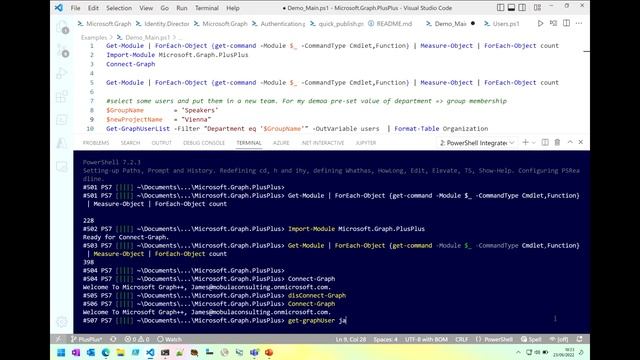Open the PROBLEMS panel tab
640x360 pixels.
(x=96, y=143)
